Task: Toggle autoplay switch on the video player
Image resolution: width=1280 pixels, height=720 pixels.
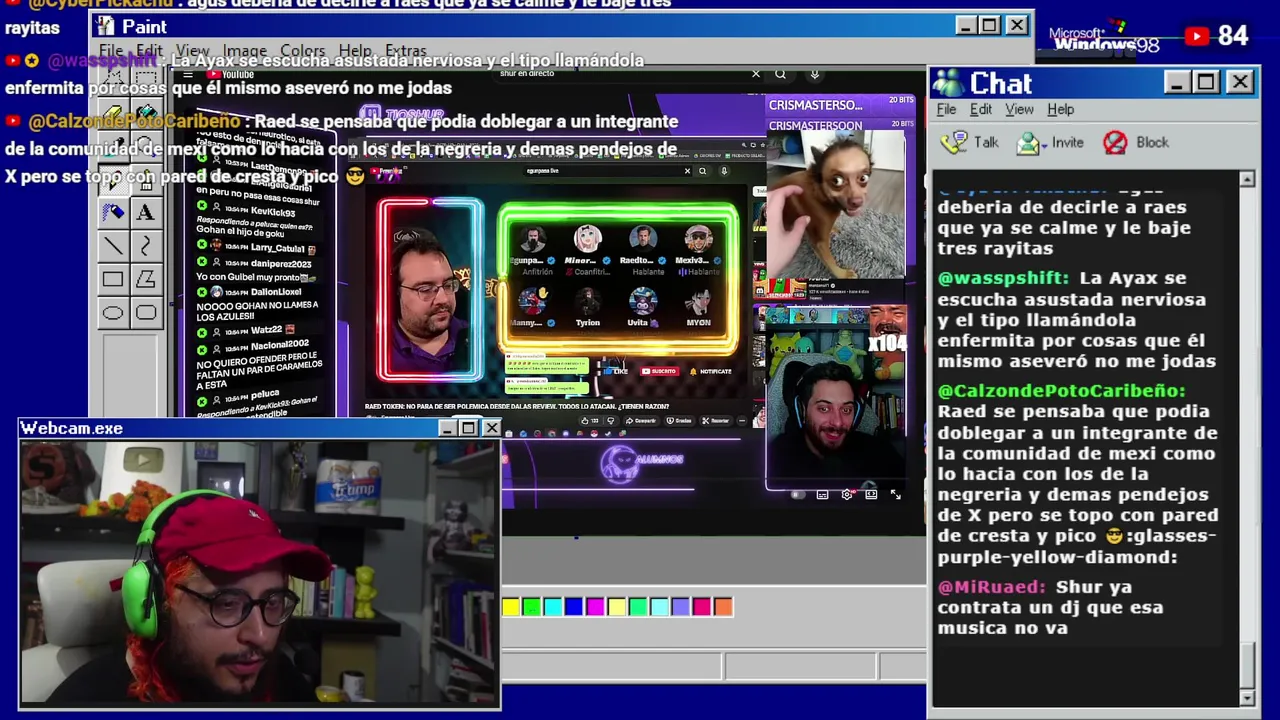Action: pyautogui.click(x=797, y=494)
